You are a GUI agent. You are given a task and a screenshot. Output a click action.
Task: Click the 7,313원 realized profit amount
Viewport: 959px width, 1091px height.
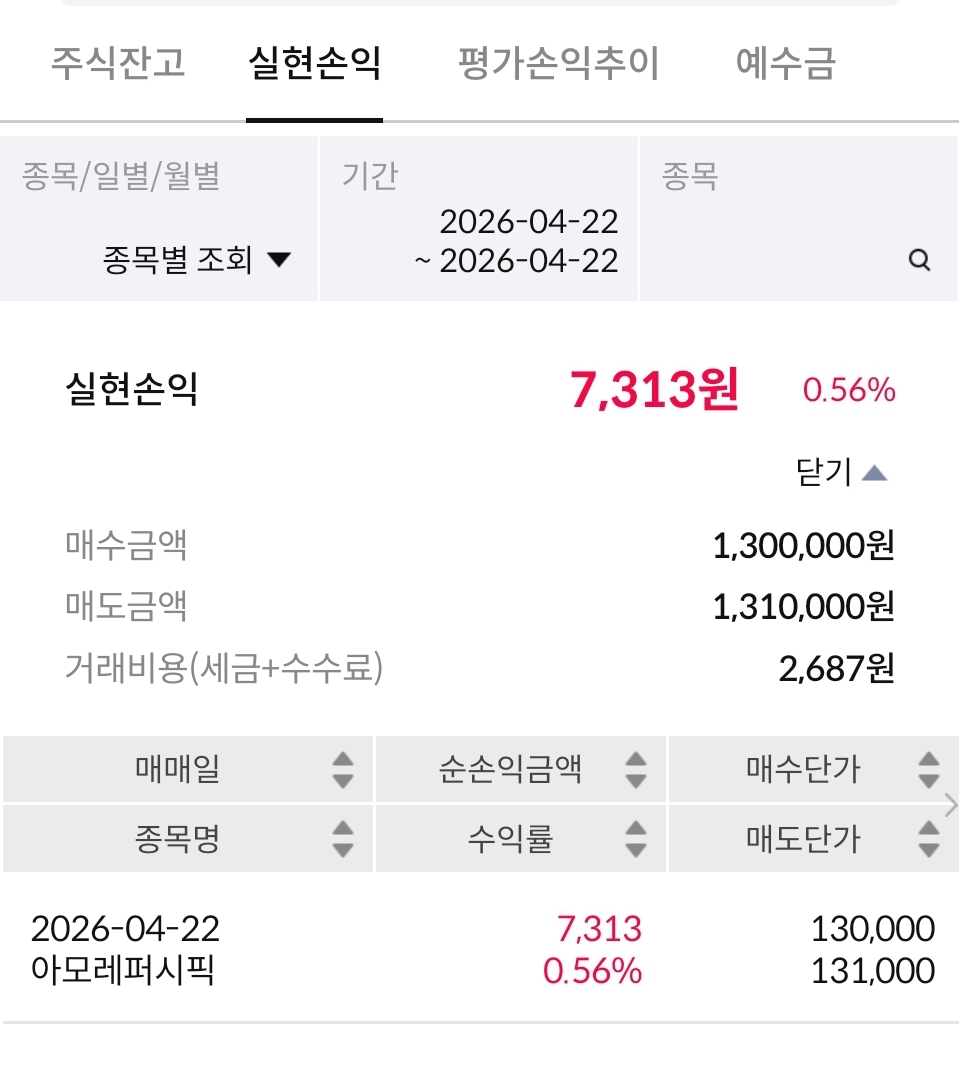point(654,389)
